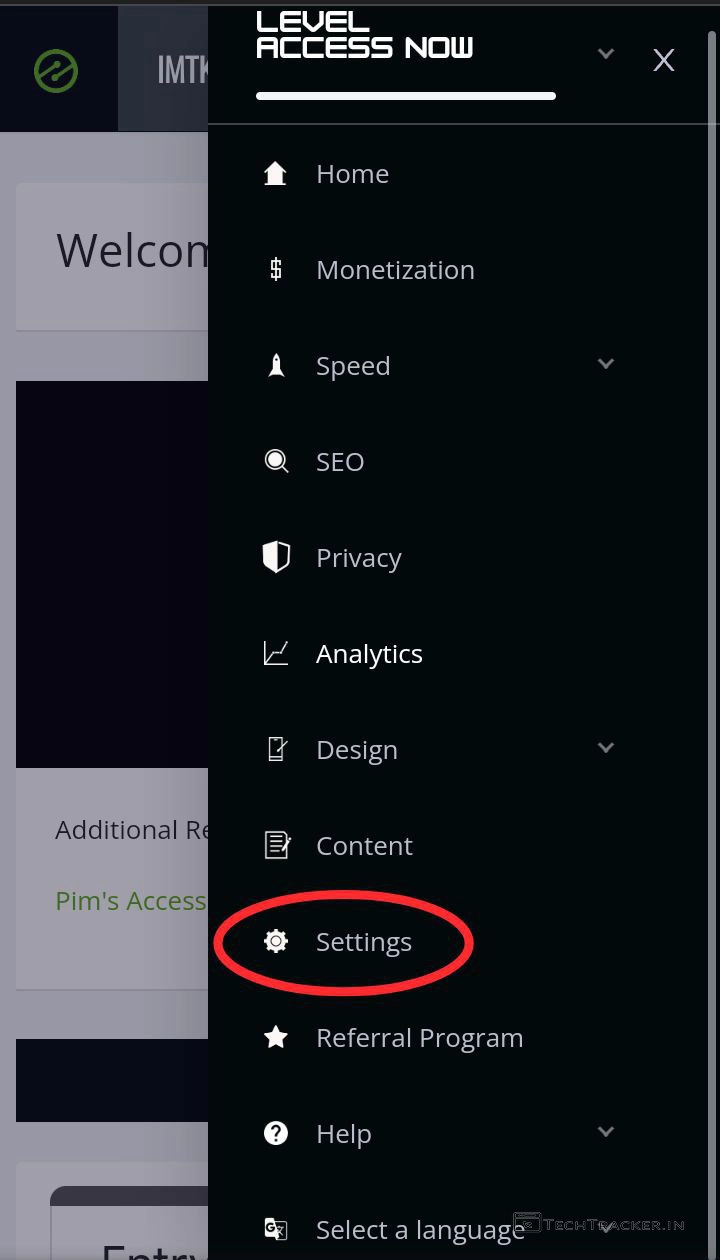Screen dimensions: 720x1260
Task: Open the Content menu item
Action: click(364, 846)
